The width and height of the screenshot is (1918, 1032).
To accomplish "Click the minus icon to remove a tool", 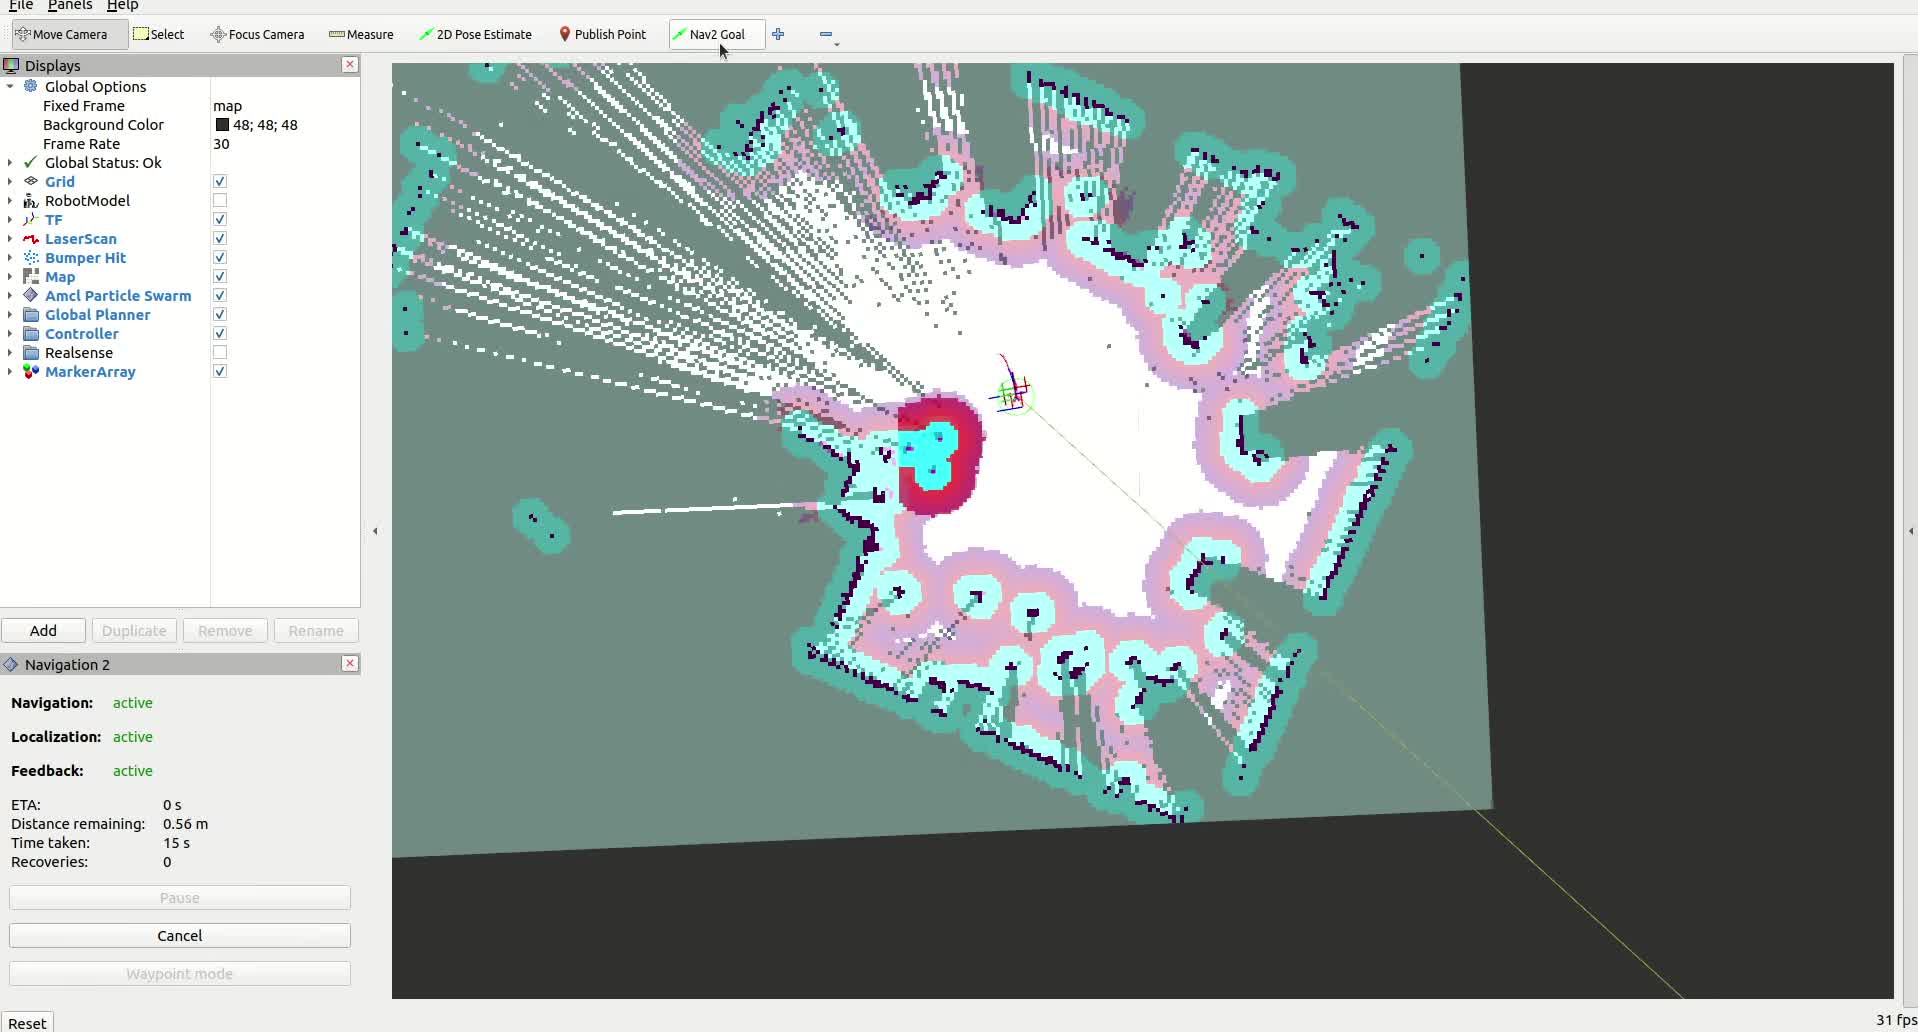I will (x=827, y=34).
